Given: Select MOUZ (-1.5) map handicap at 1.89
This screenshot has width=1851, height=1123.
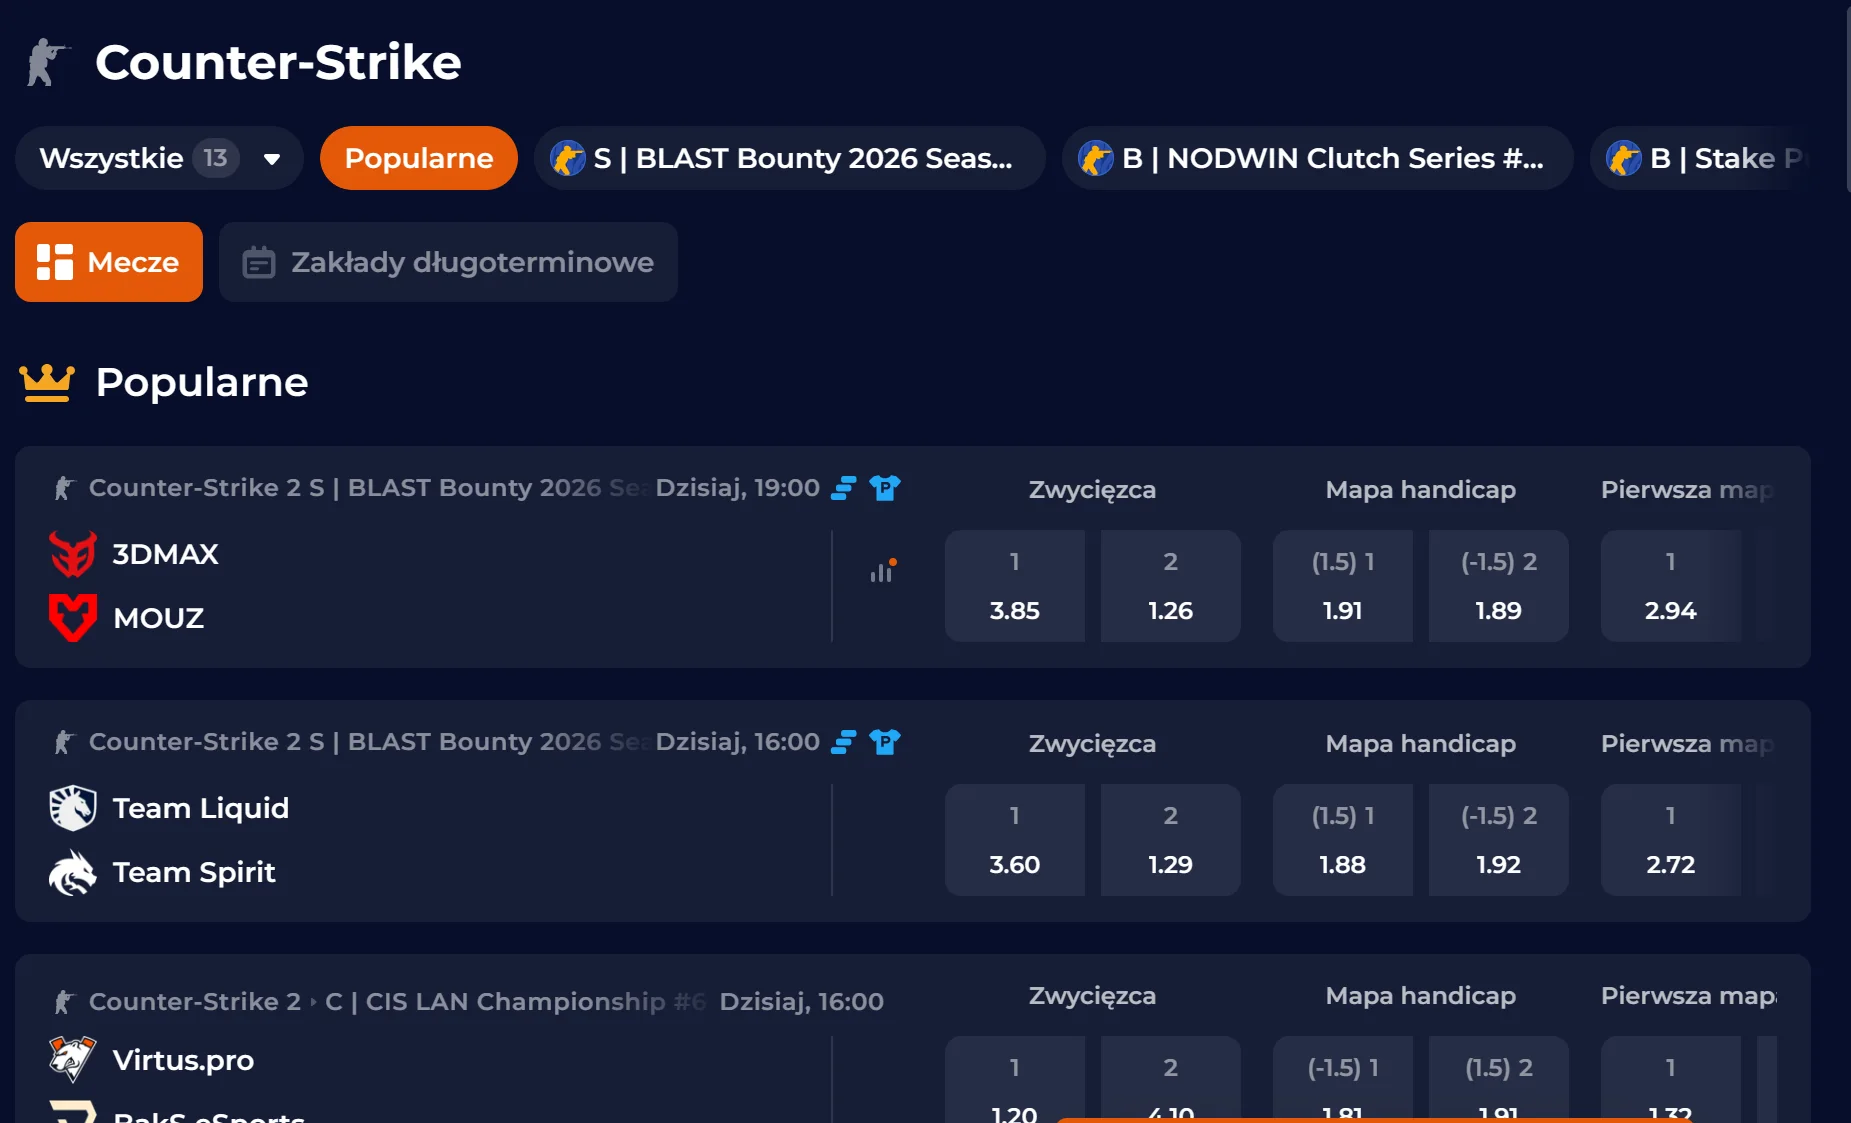Looking at the screenshot, I should [x=1499, y=586].
